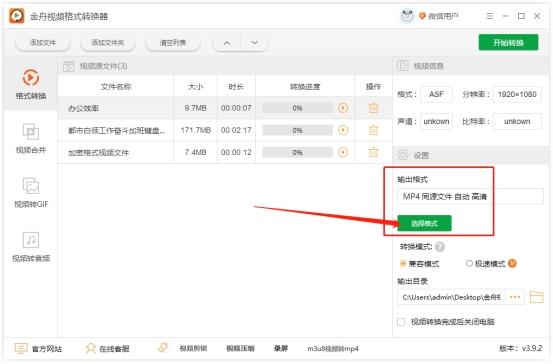Select the 加密格式视频文件 file name

98,153
